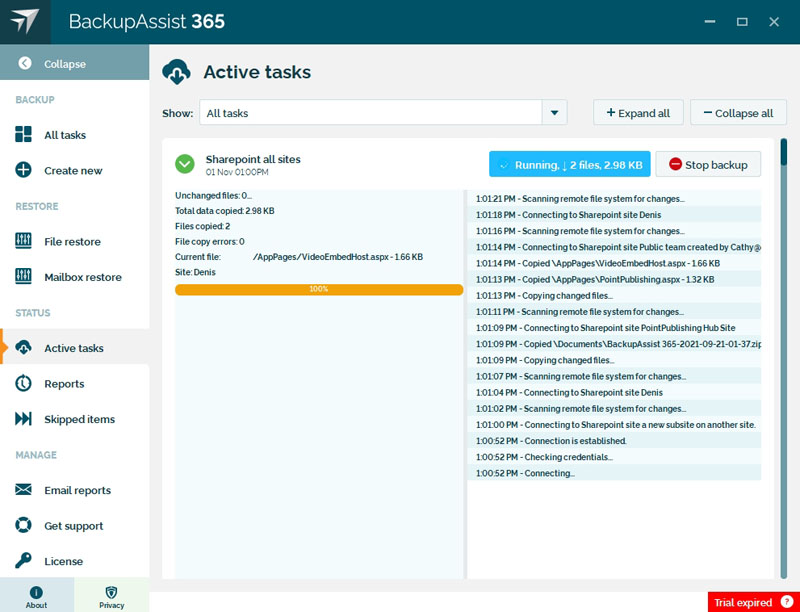Click the About info icon
This screenshot has width=800, height=612.
click(x=36, y=592)
